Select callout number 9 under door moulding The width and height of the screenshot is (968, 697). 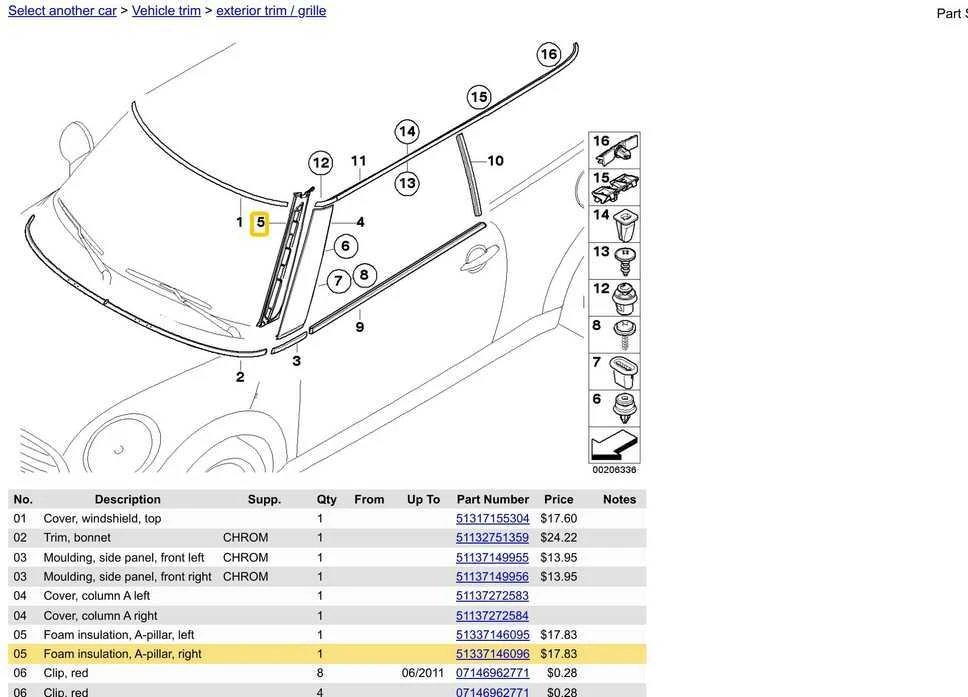(360, 327)
